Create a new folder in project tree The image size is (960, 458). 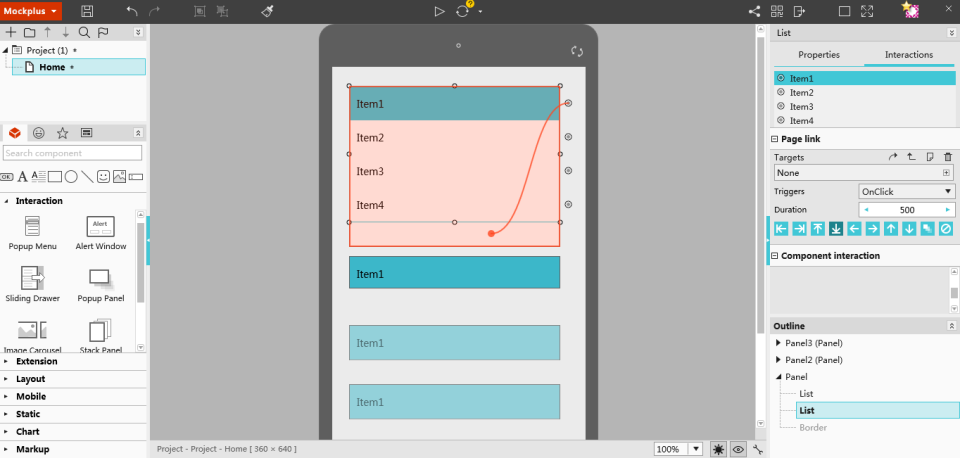29,32
